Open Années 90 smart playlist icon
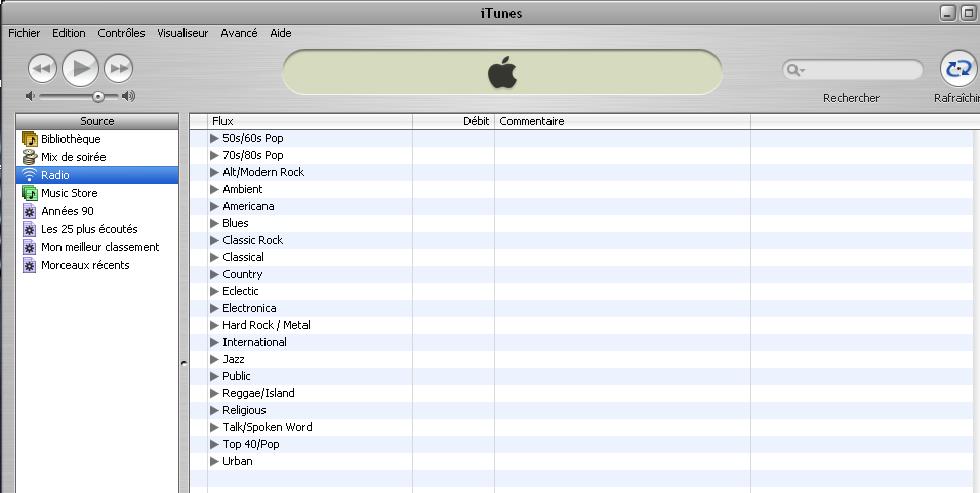The image size is (980, 493). [x=29, y=211]
